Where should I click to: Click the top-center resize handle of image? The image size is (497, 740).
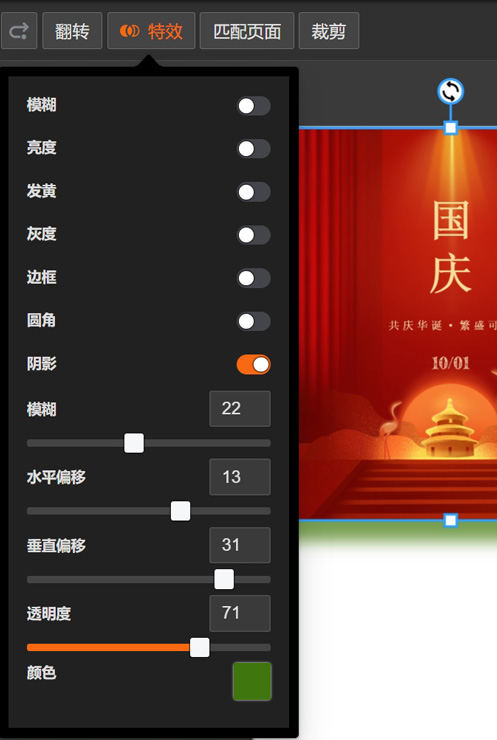[451, 127]
